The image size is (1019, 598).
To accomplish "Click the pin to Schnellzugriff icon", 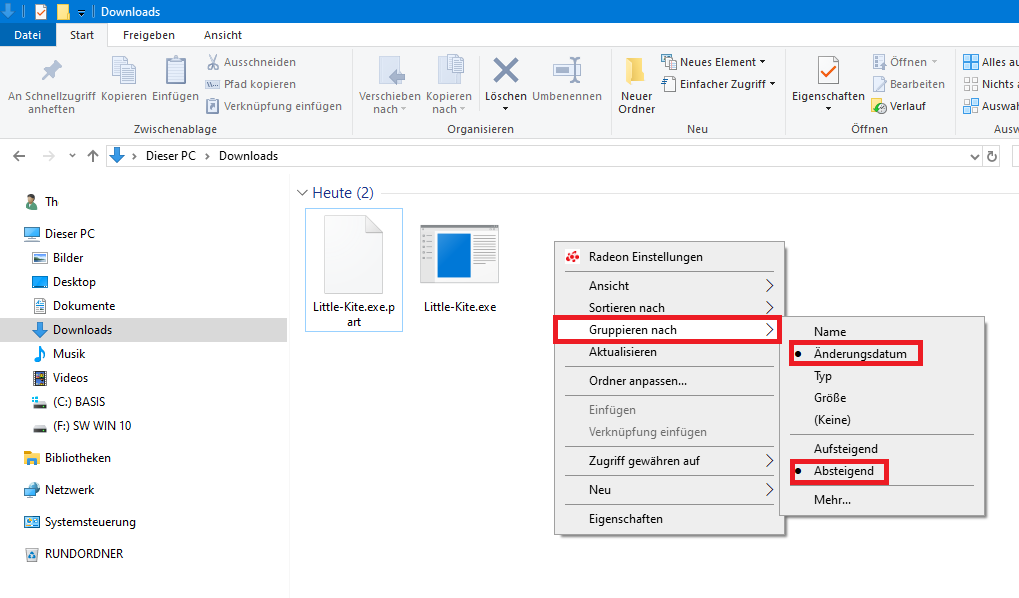I will pyautogui.click(x=51, y=71).
